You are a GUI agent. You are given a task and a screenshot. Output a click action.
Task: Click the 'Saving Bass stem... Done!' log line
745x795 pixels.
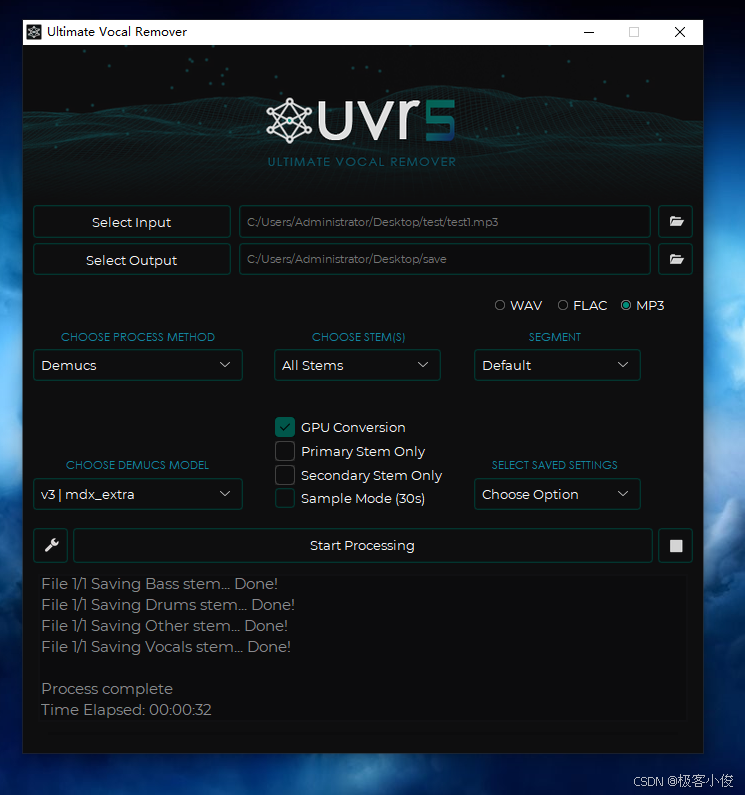(x=159, y=584)
